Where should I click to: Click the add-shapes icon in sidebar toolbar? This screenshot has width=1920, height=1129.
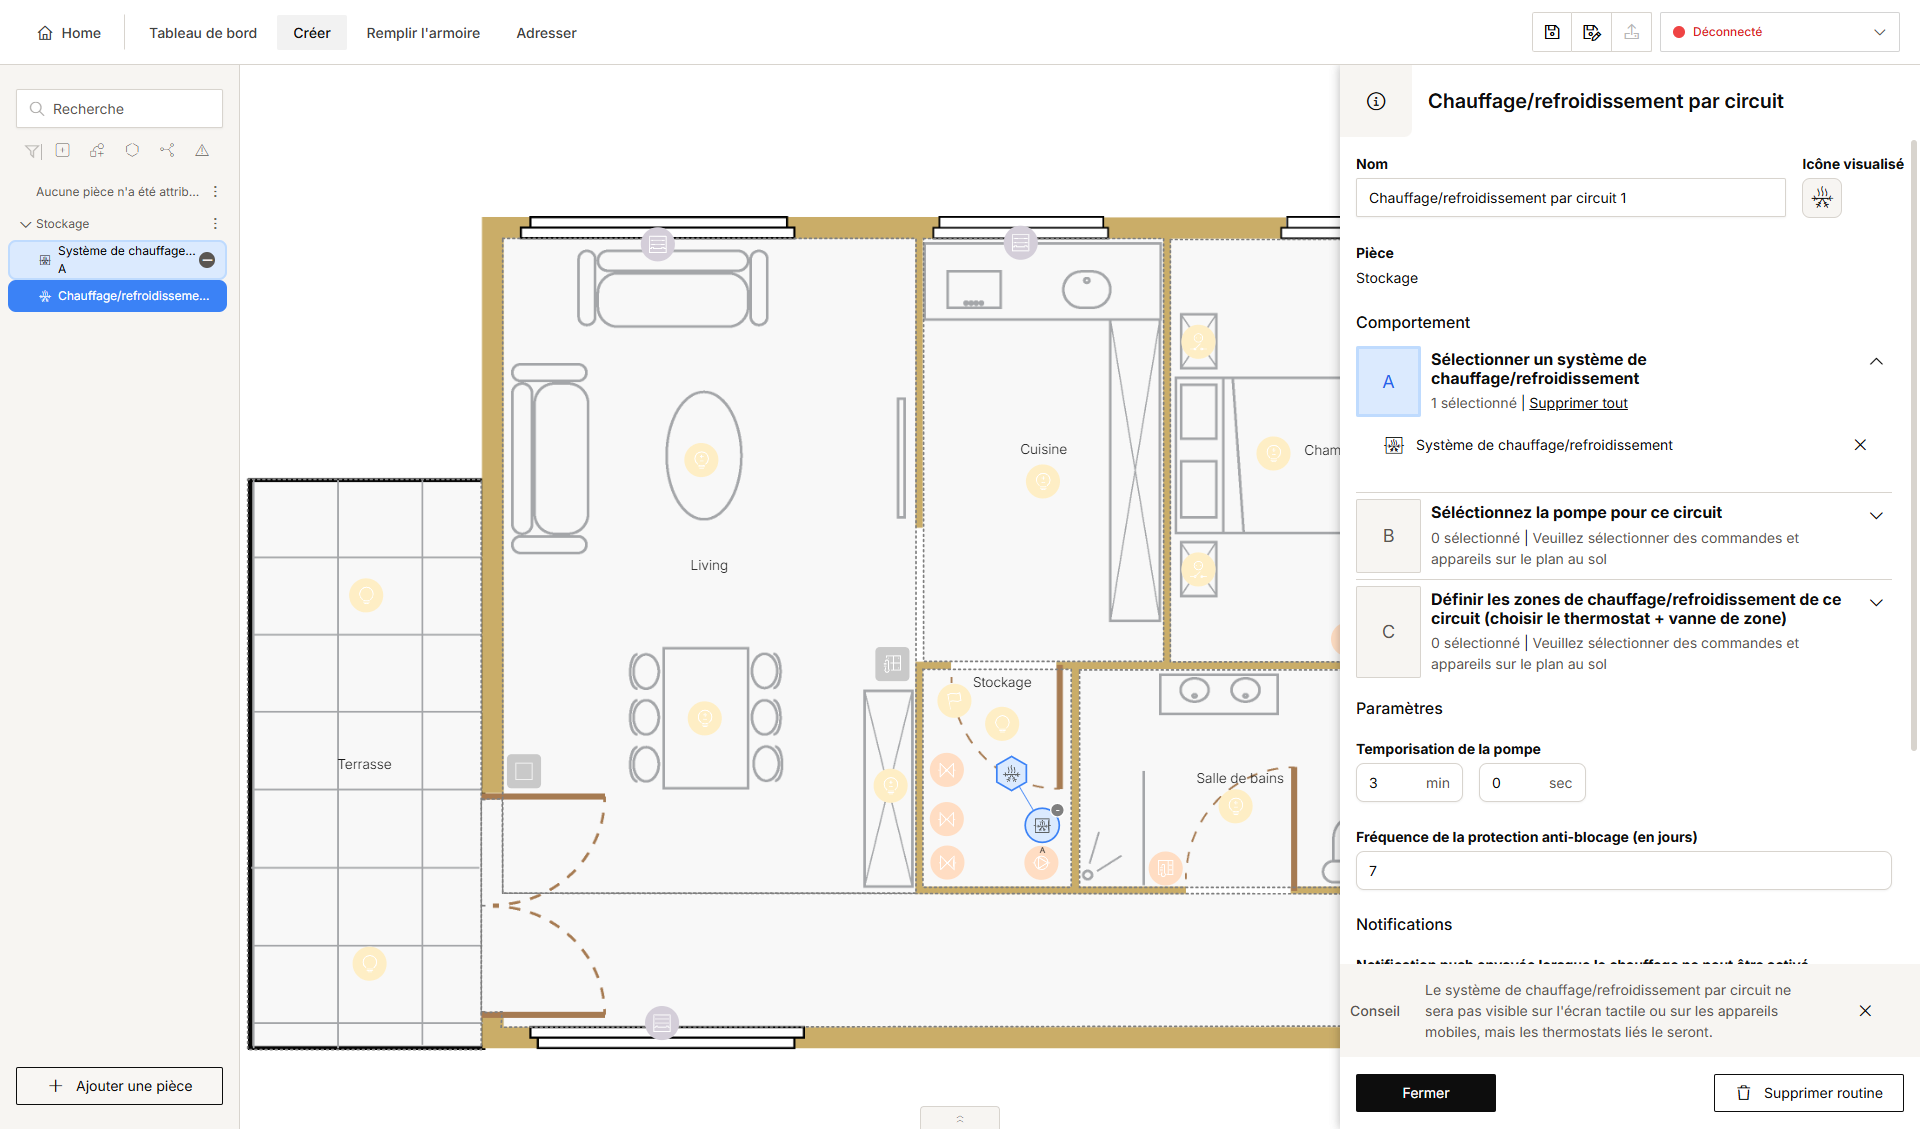point(97,150)
